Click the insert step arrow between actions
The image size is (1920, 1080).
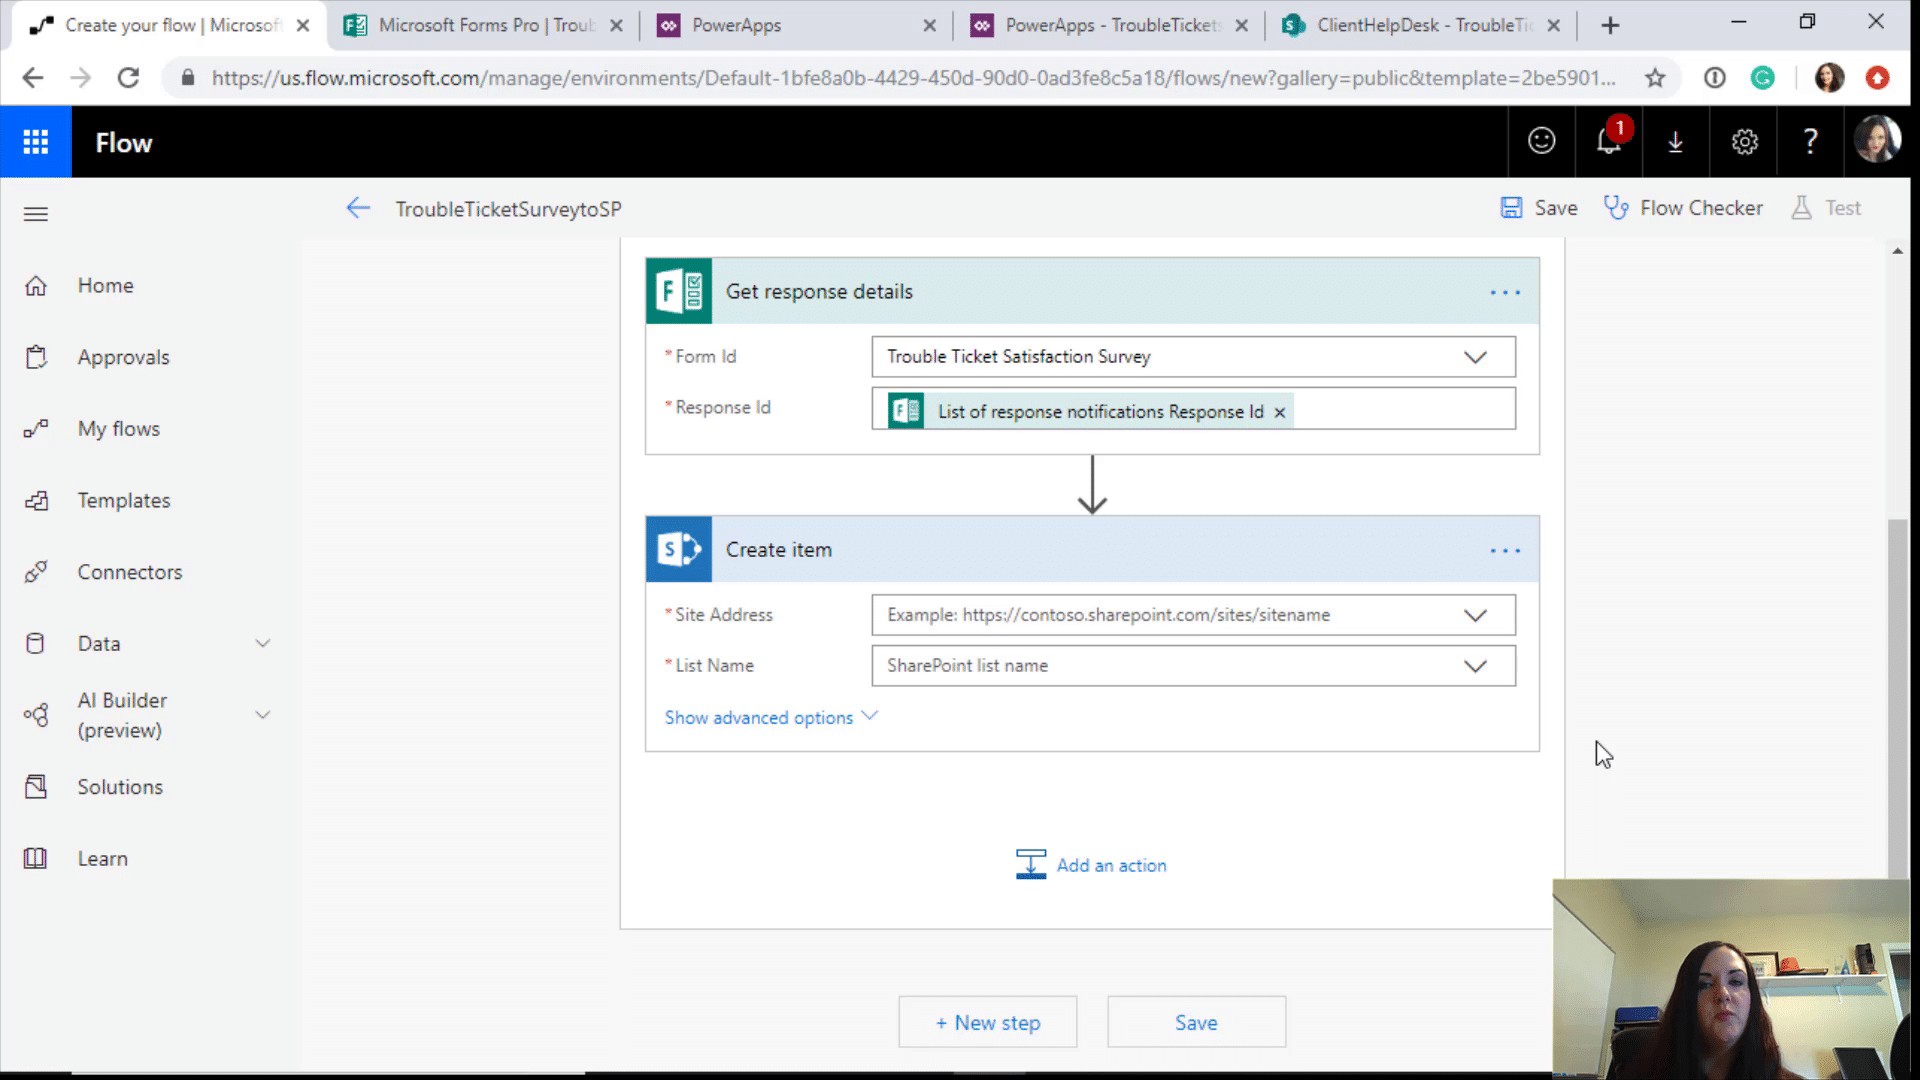(1092, 485)
